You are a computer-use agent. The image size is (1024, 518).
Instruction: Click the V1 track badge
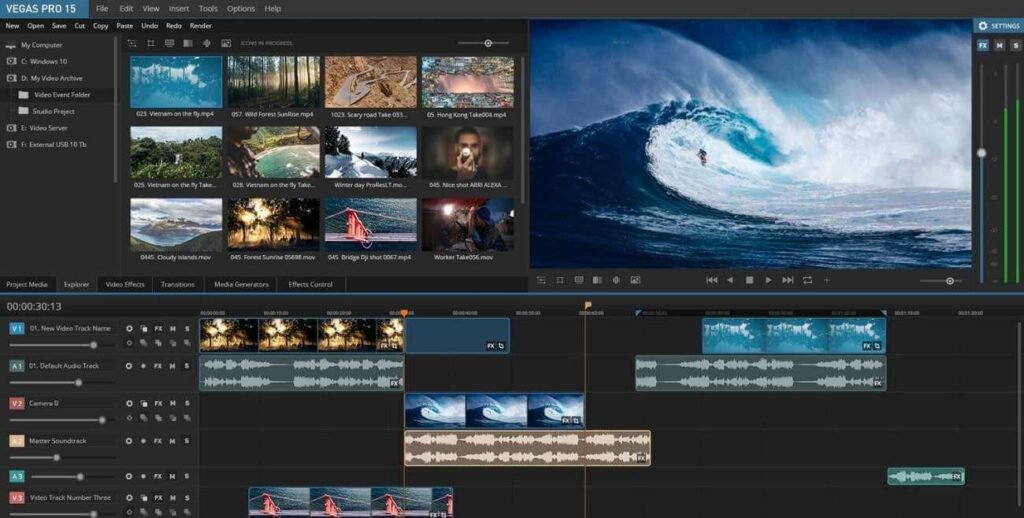(16, 329)
